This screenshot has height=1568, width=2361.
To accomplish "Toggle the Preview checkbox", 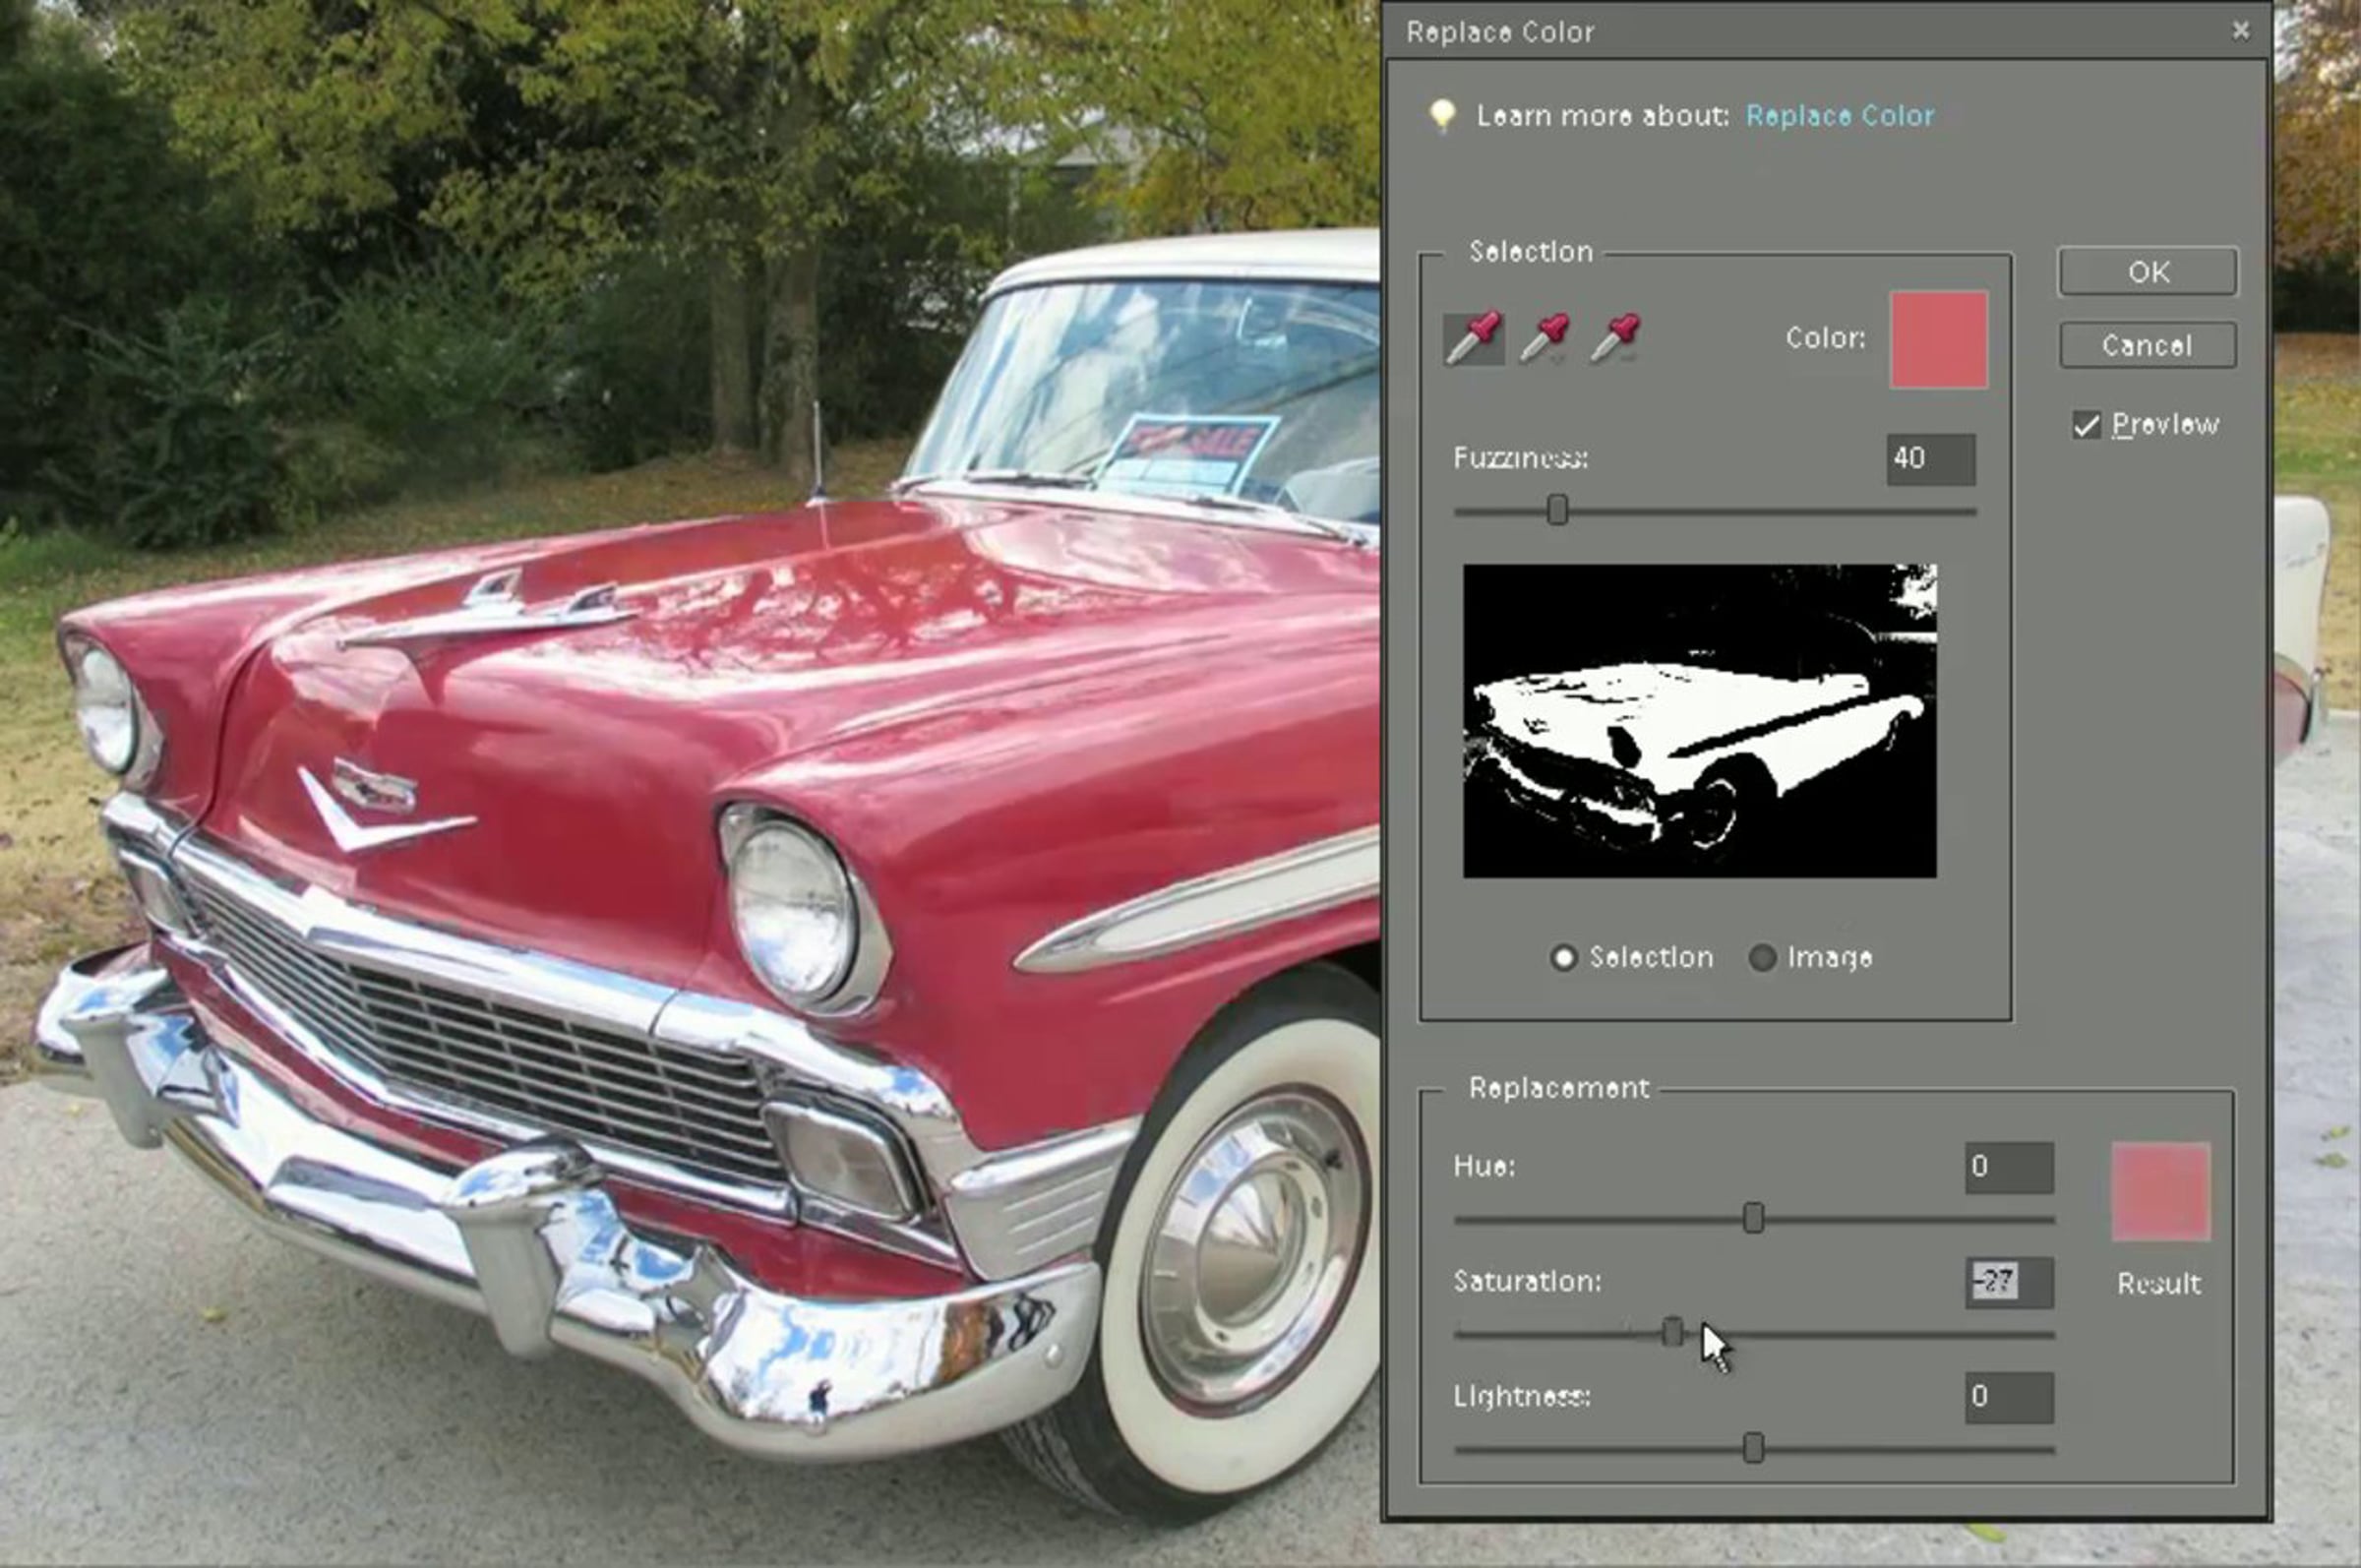I will 2086,426.
